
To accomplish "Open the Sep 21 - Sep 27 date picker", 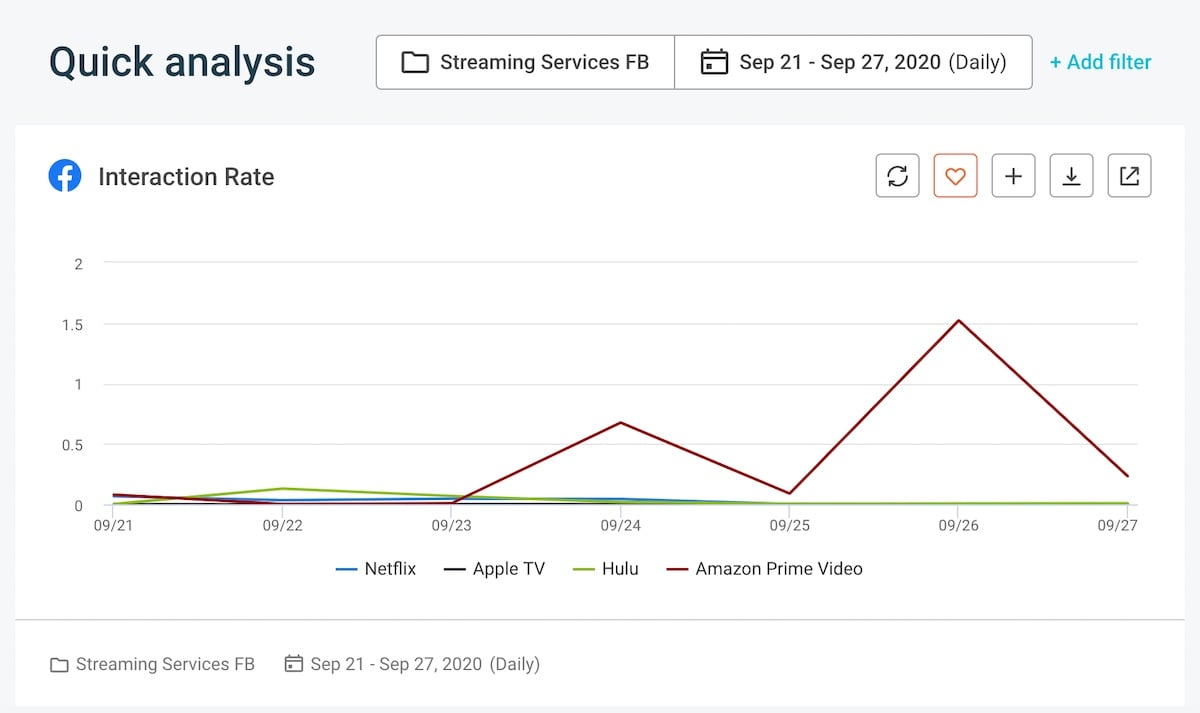I will [854, 62].
